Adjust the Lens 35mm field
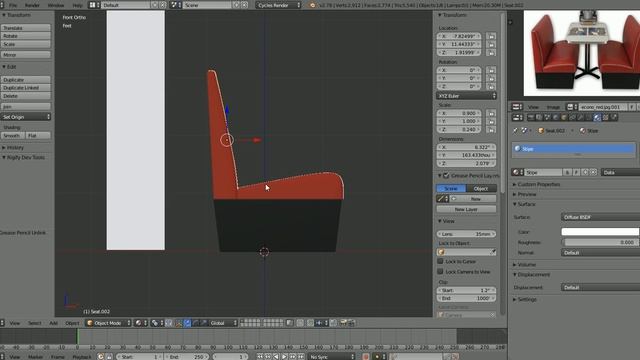 (467, 234)
